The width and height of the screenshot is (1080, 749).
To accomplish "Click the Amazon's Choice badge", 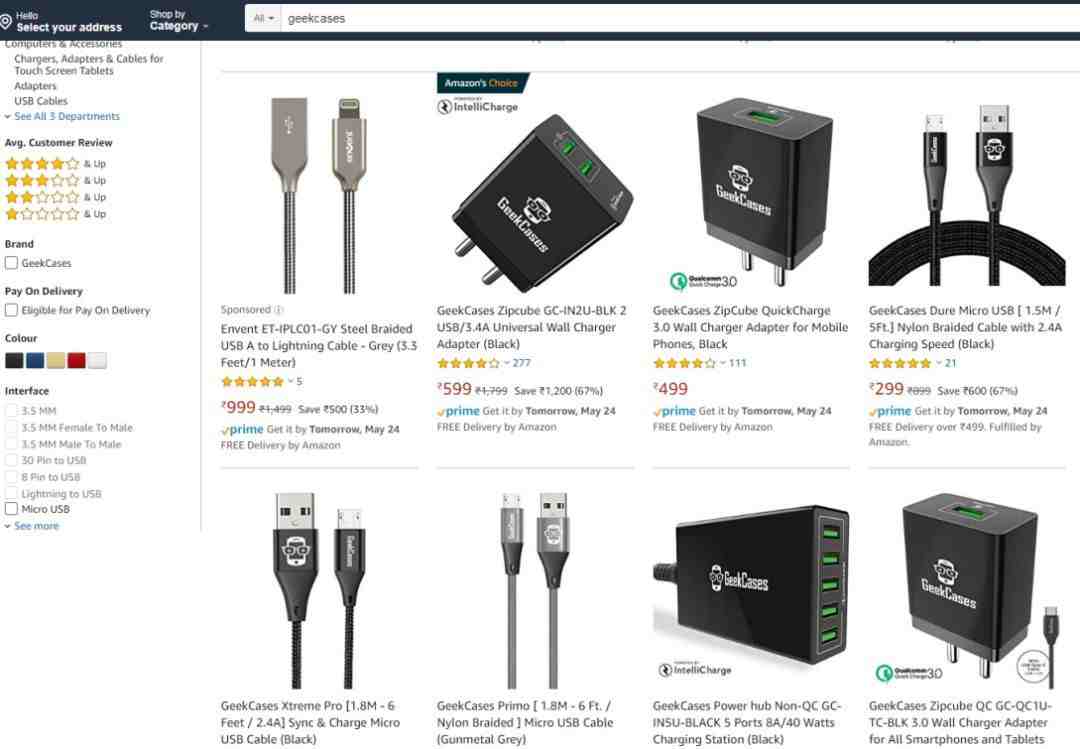I will [481, 83].
